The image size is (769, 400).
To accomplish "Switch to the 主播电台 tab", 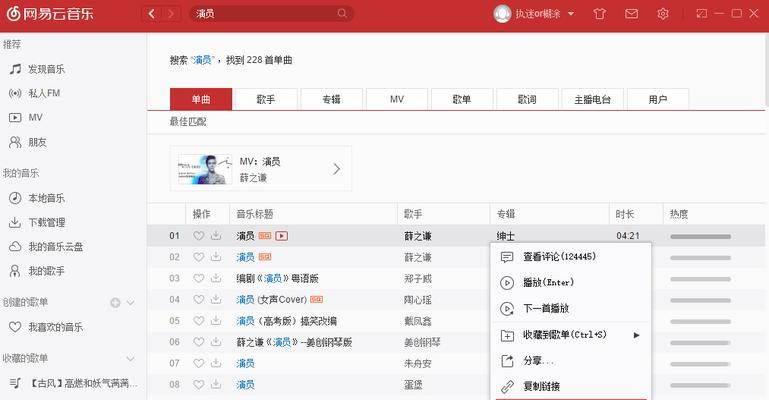I will click(x=592, y=100).
